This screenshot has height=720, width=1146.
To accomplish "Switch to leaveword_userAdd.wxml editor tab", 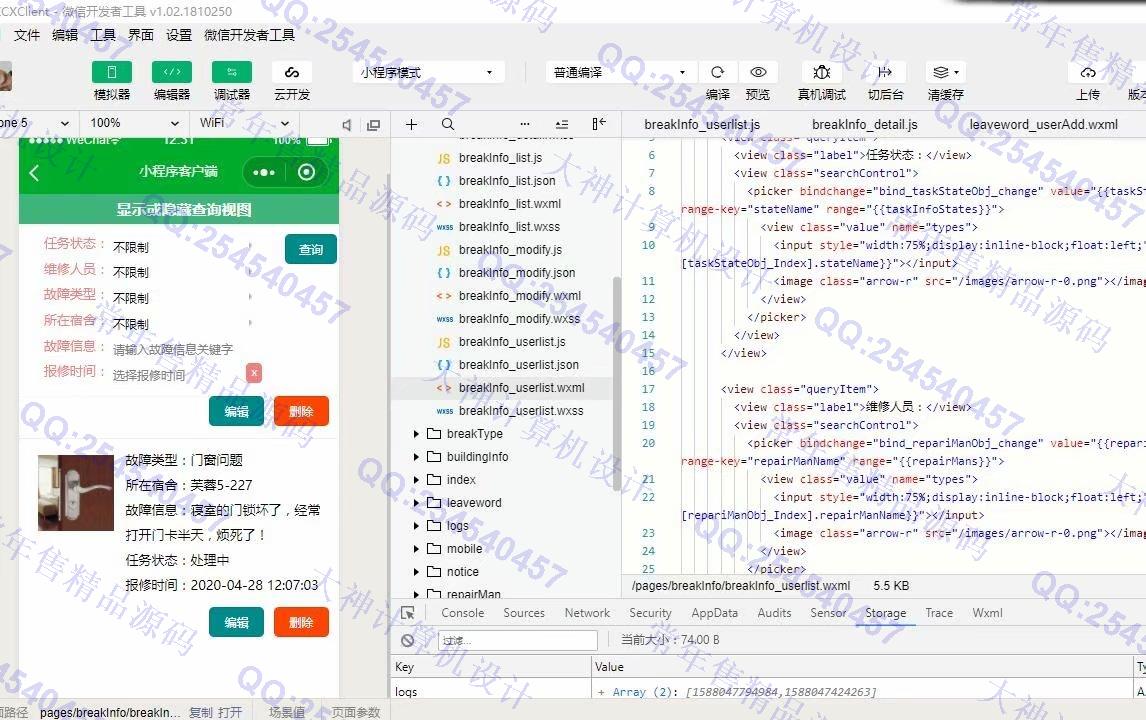I will click(1044, 124).
